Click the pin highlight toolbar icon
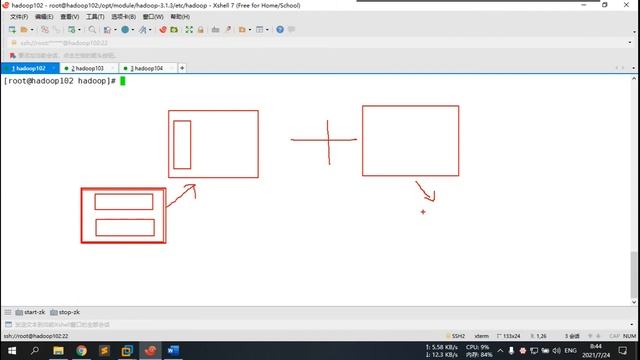The height and width of the screenshot is (360, 640). [x=228, y=29]
